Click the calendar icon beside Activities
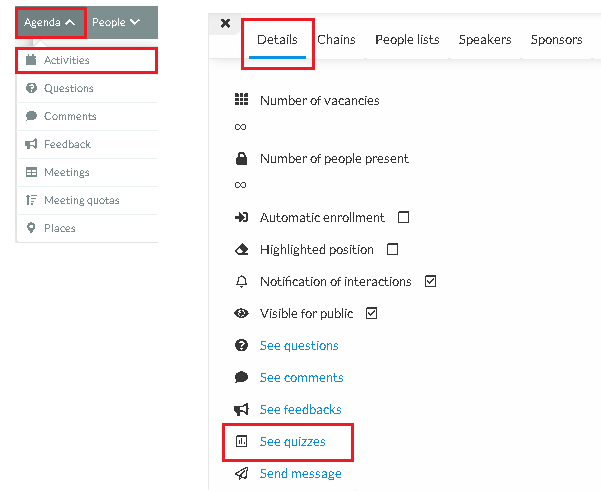The height and width of the screenshot is (491, 601). (x=31, y=60)
